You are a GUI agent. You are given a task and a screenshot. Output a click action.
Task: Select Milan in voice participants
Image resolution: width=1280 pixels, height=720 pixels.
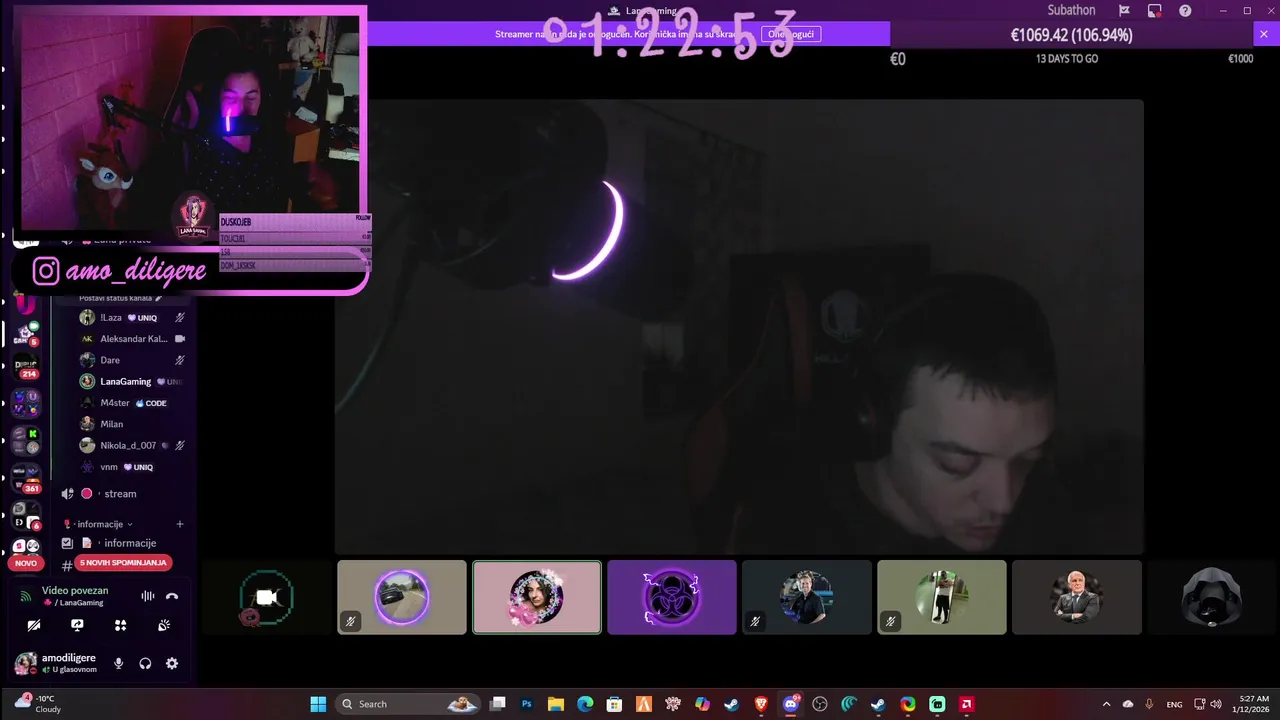pyautogui.click(x=133, y=424)
